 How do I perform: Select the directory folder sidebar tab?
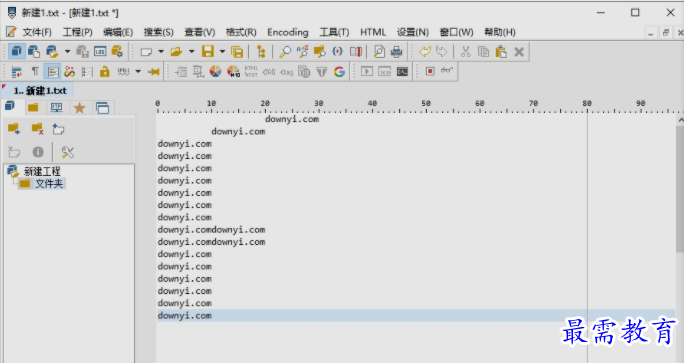[33, 107]
